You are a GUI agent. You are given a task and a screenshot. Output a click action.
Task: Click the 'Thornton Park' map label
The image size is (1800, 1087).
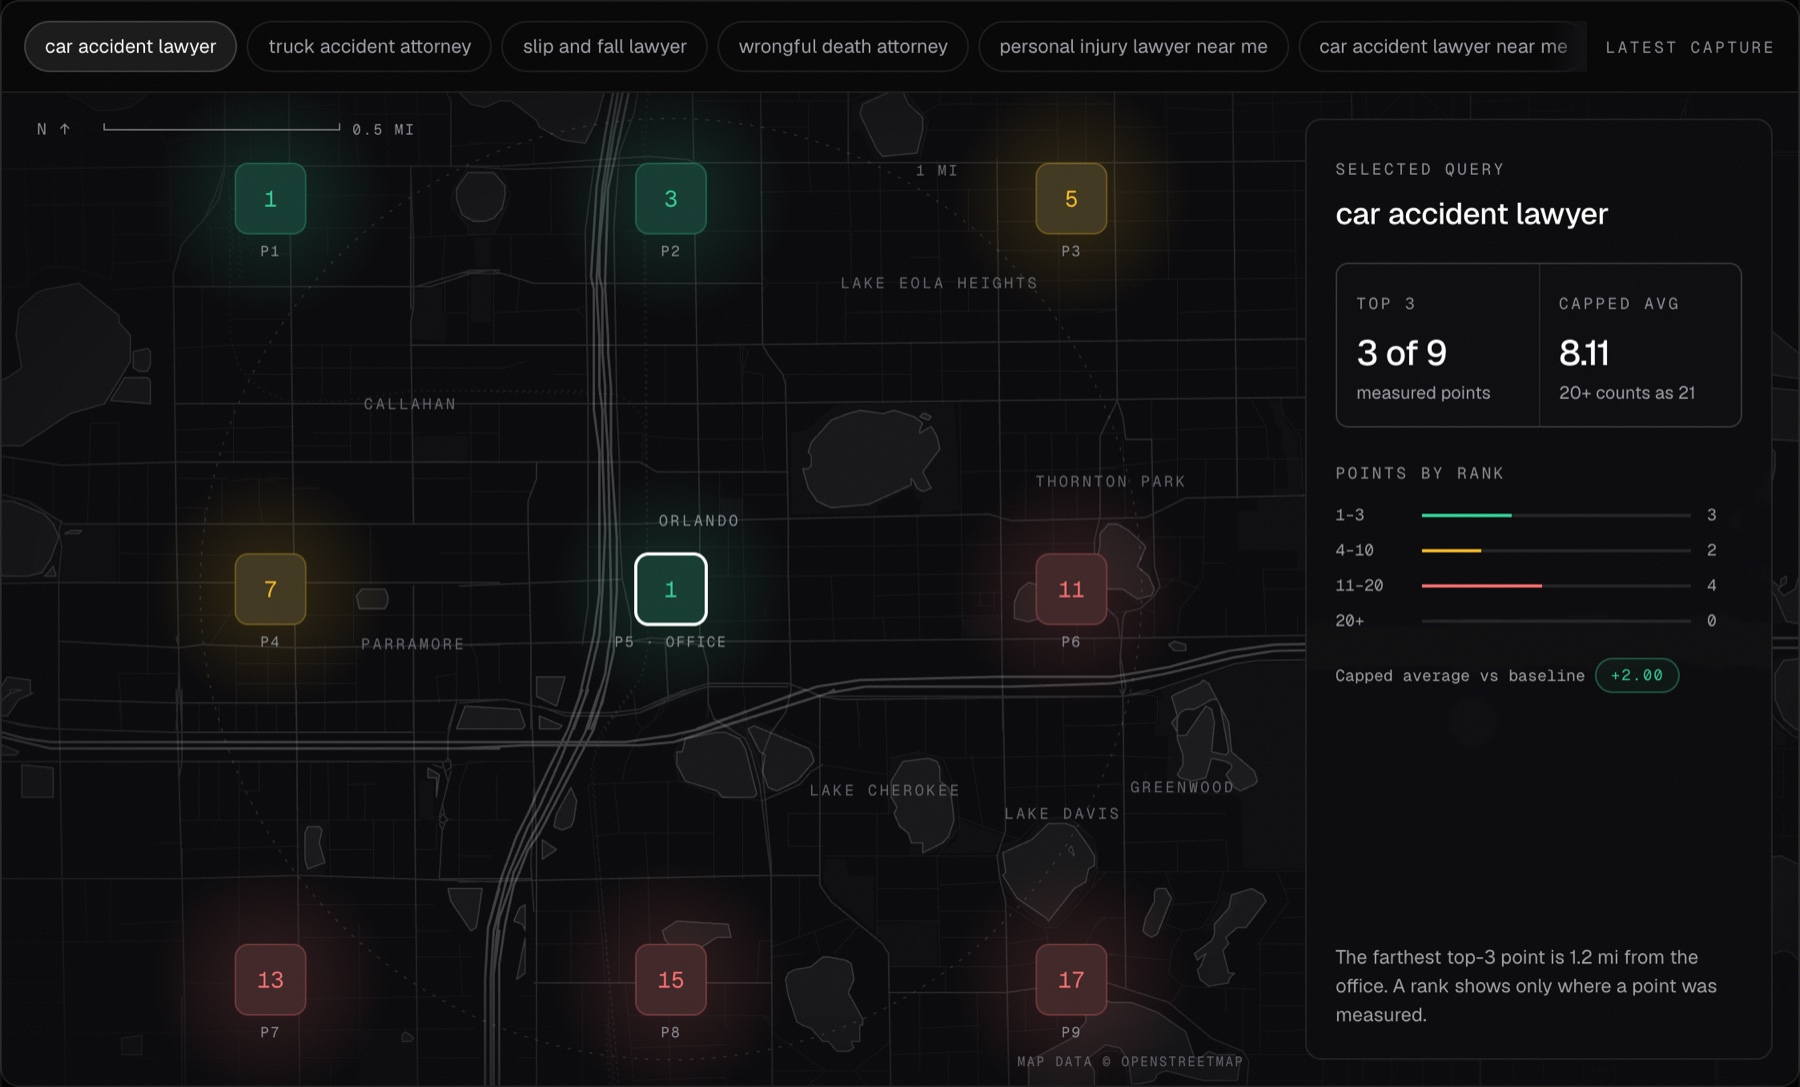[1110, 481]
